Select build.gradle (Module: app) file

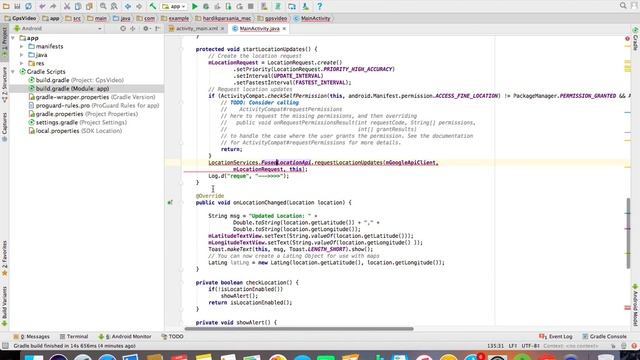click(69, 89)
